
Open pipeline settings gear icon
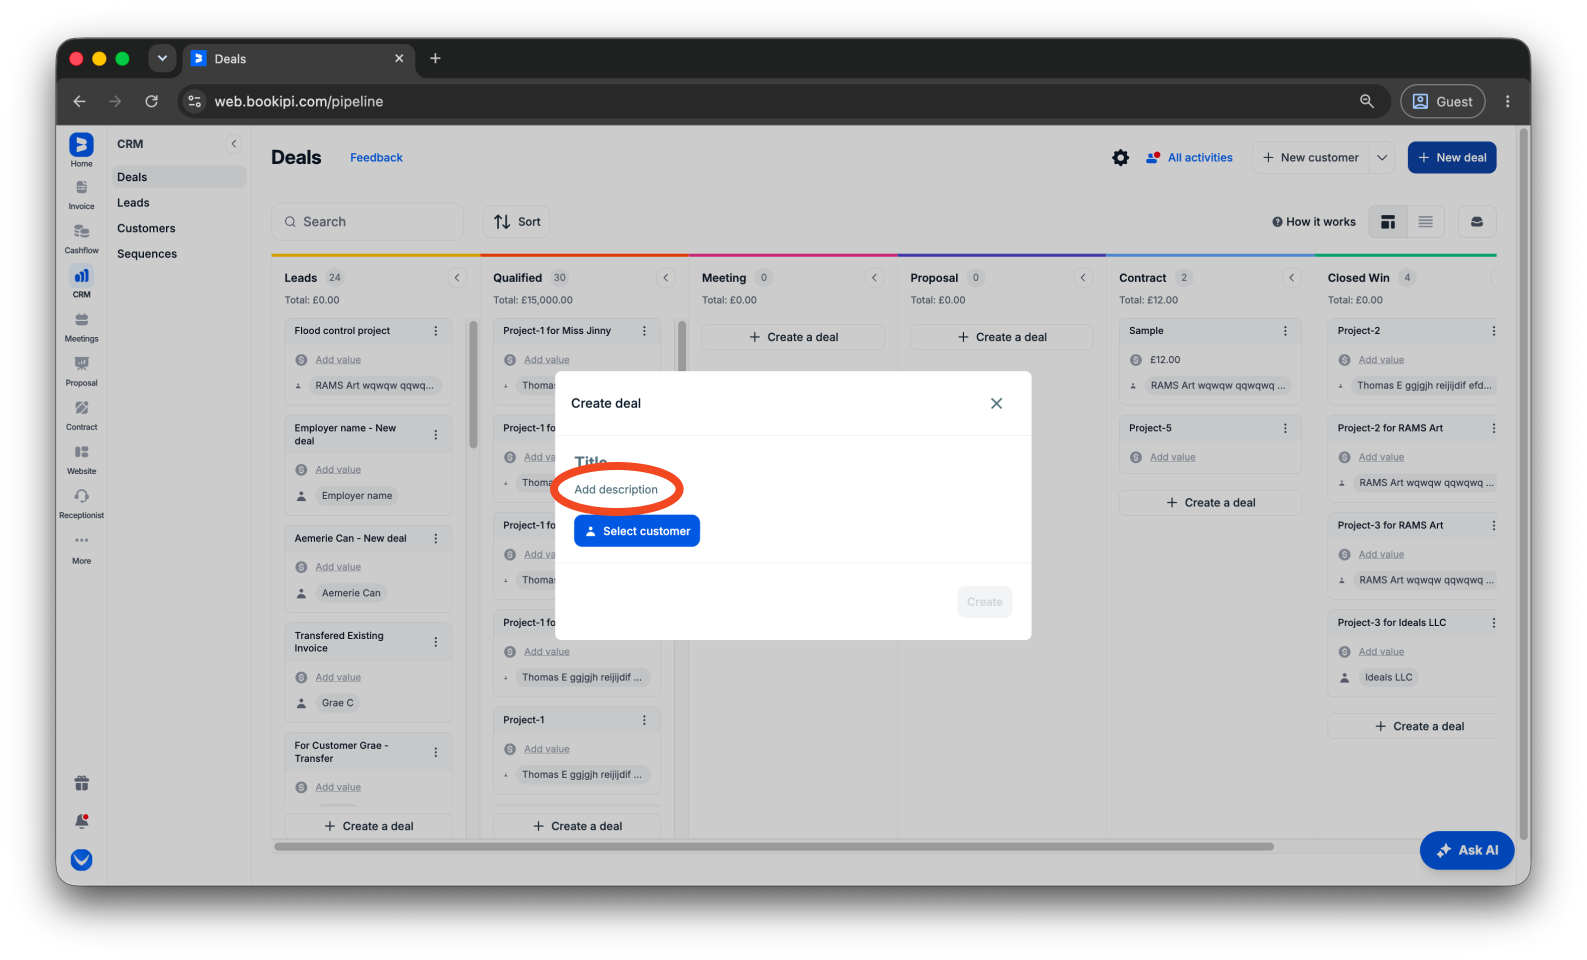[1120, 158]
